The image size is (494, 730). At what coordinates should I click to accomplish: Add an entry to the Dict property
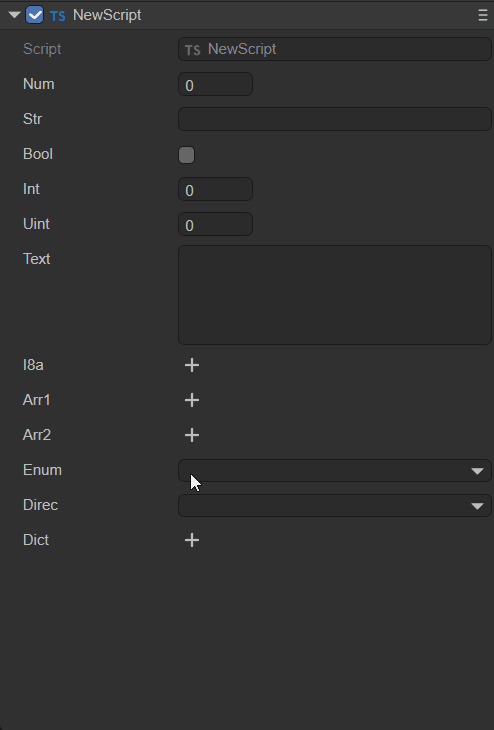pos(192,540)
